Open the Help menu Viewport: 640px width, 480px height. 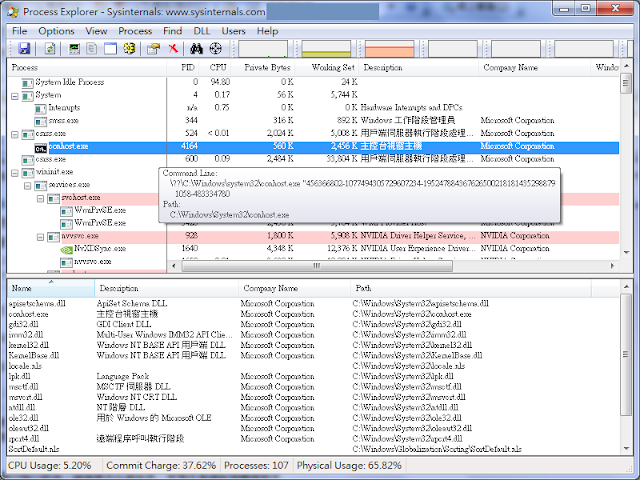(x=267, y=31)
